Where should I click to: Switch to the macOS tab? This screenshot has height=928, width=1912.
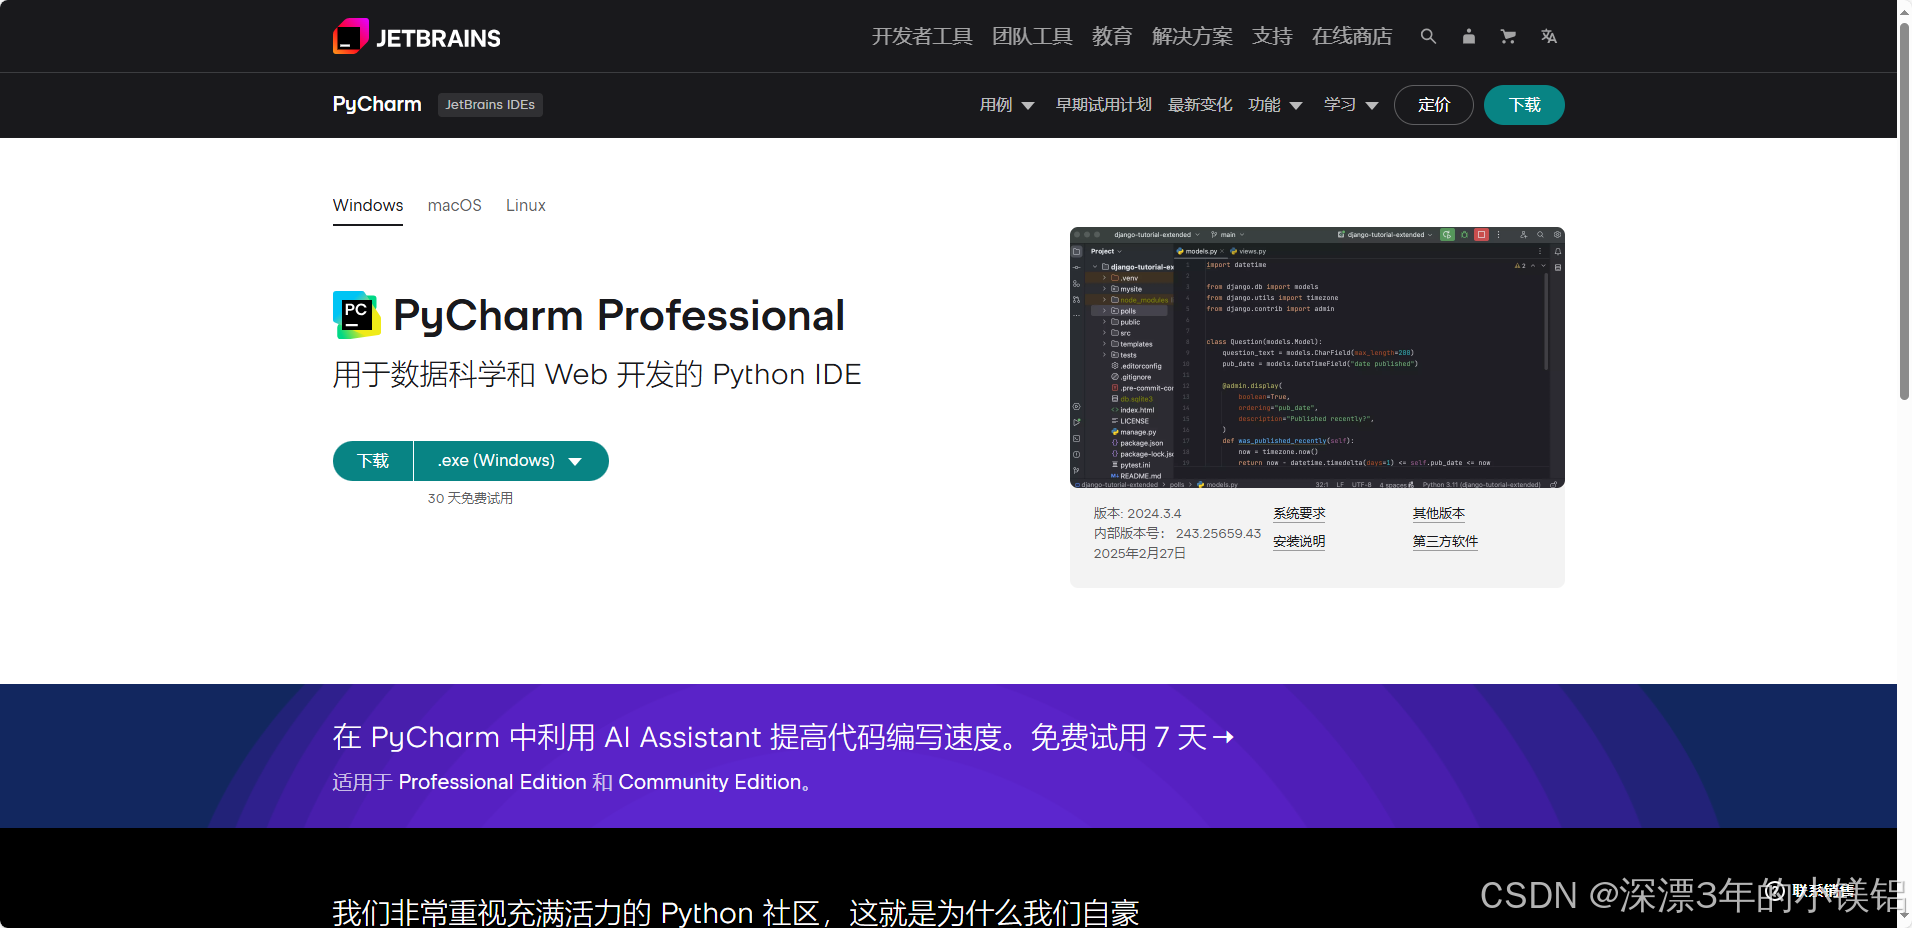[x=455, y=205]
